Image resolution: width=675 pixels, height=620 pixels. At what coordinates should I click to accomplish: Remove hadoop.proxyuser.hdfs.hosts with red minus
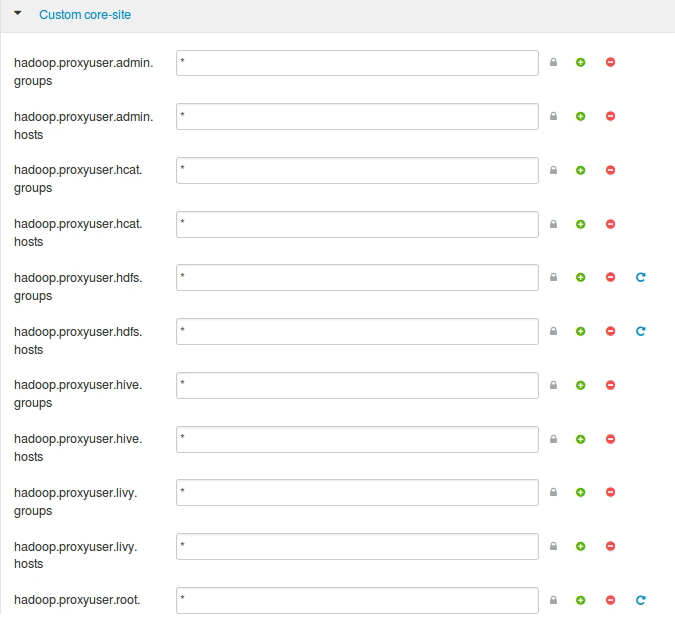(610, 331)
